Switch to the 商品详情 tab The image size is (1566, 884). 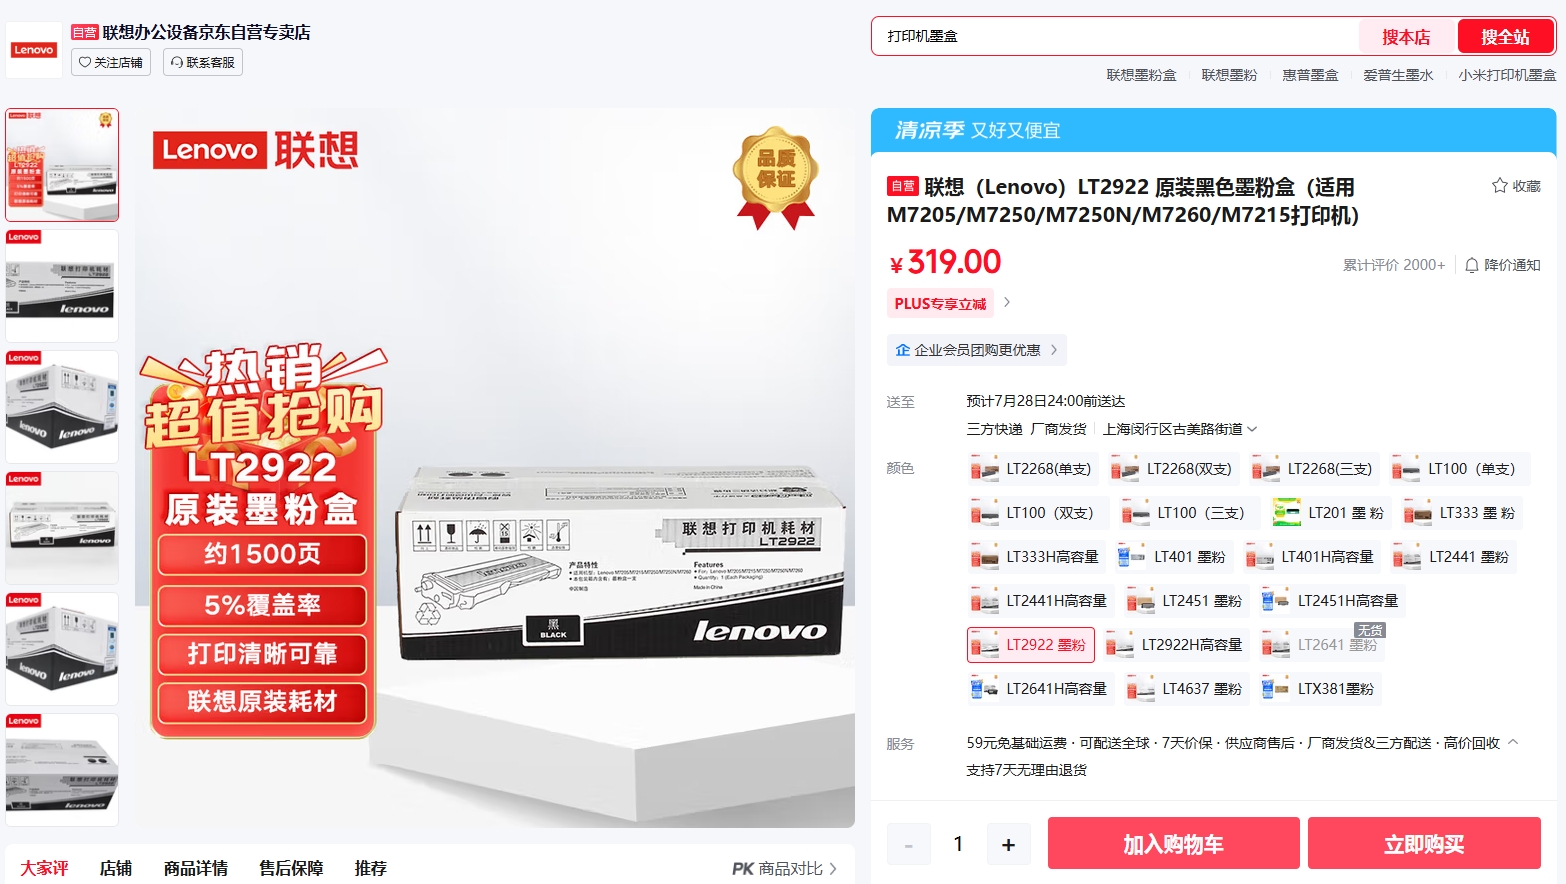click(196, 868)
